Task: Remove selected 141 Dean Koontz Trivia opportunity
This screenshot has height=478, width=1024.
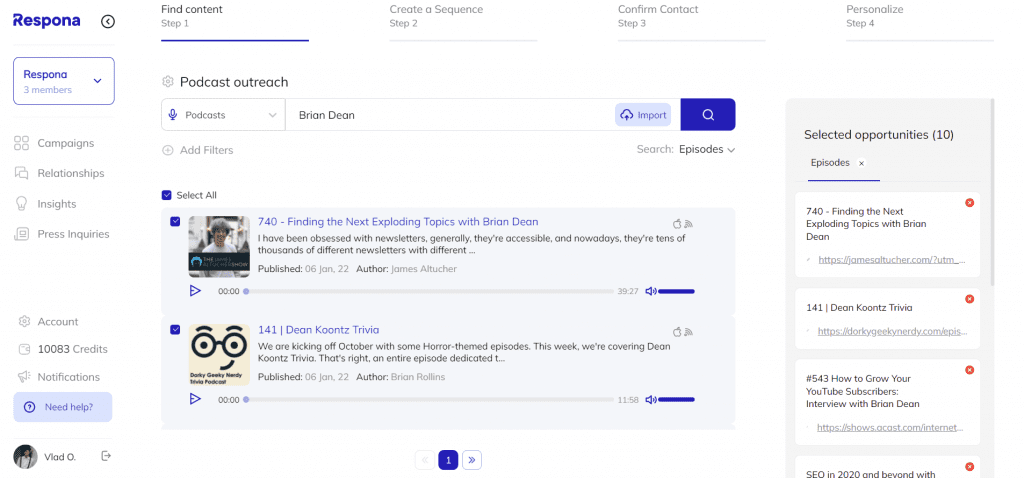Action: (969, 299)
